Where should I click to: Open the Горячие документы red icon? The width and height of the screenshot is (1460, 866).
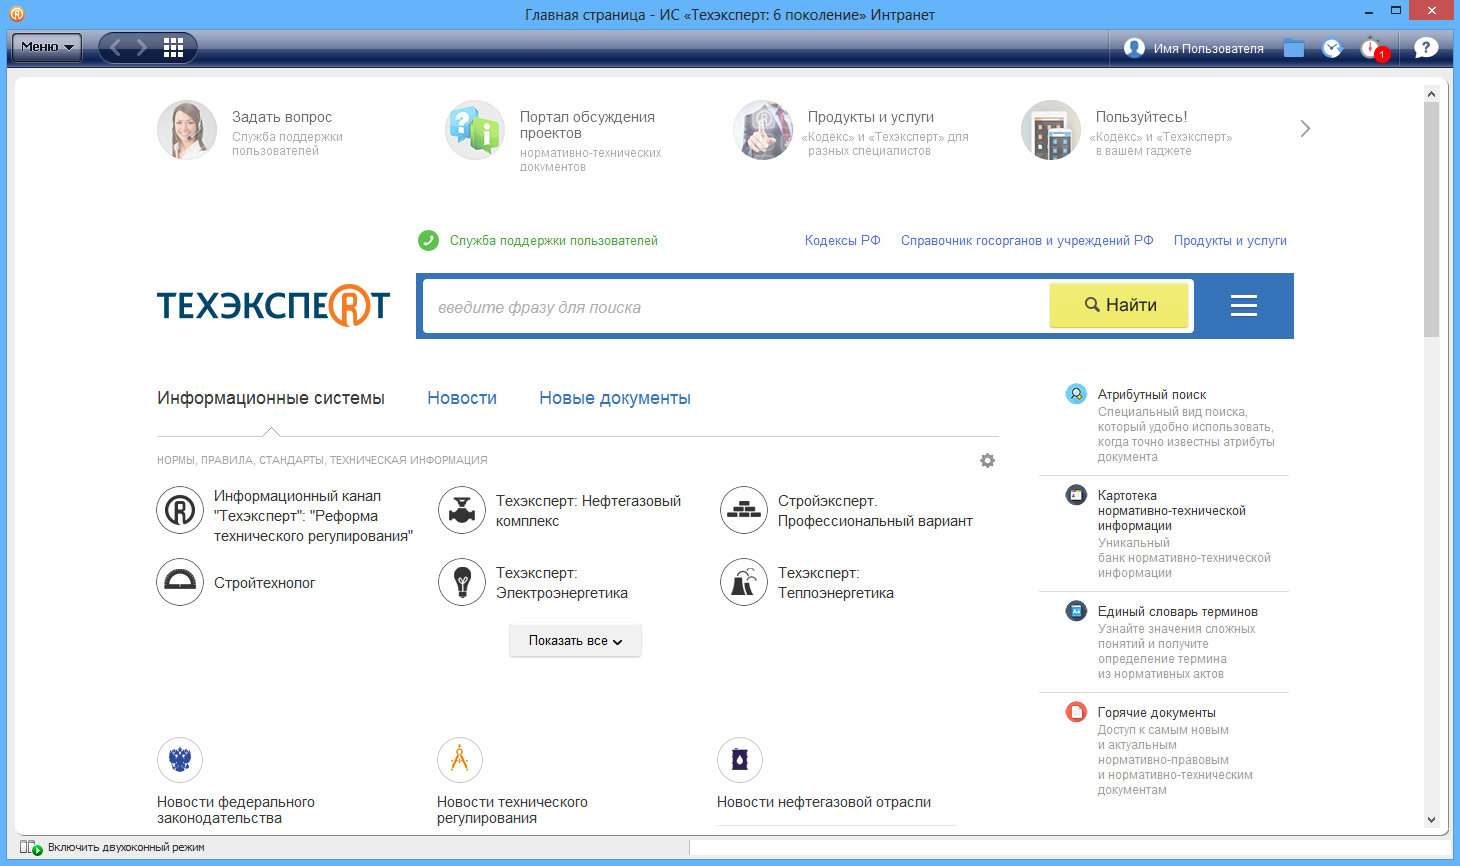[x=1076, y=712]
